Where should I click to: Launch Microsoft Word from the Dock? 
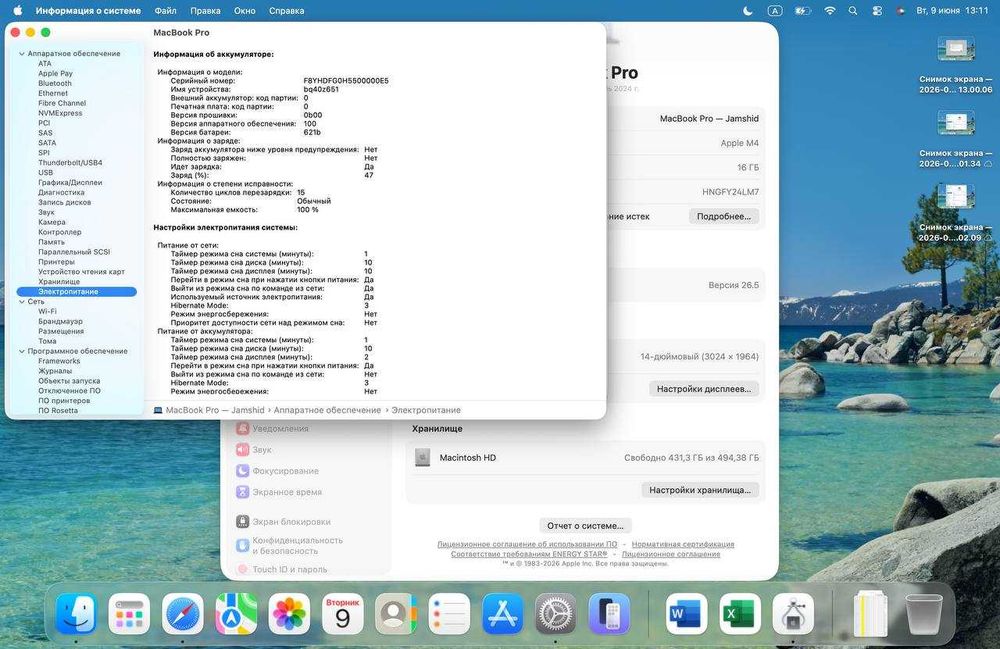[686, 615]
